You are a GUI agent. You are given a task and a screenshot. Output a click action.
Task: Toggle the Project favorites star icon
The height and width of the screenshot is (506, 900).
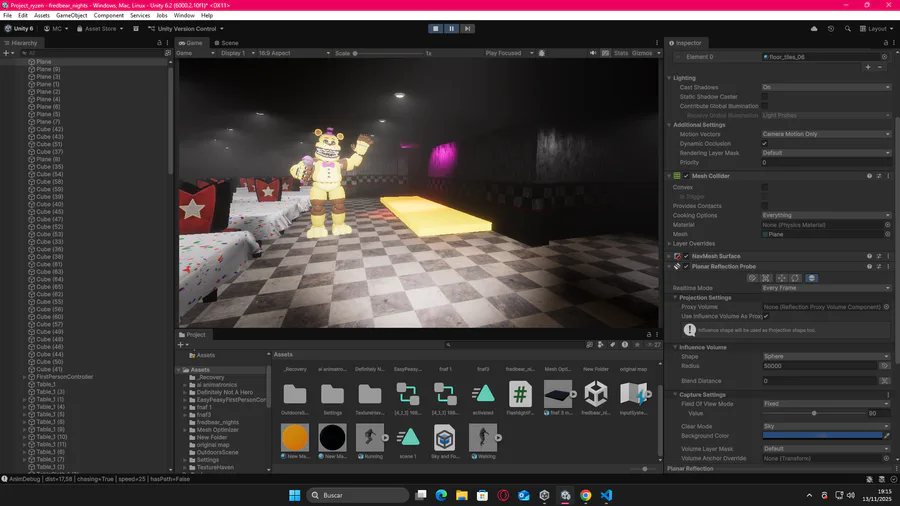pos(637,345)
